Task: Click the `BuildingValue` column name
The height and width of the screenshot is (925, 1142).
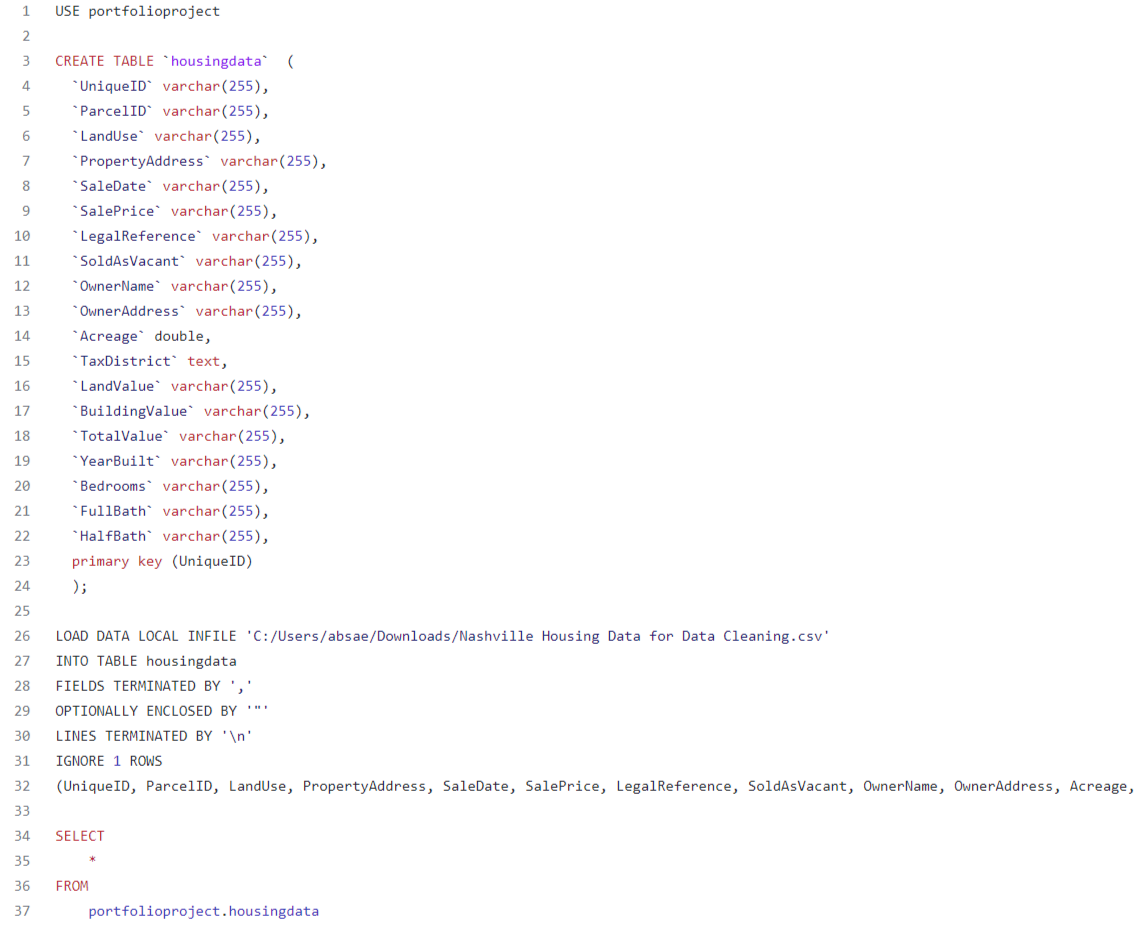Action: click(x=133, y=412)
